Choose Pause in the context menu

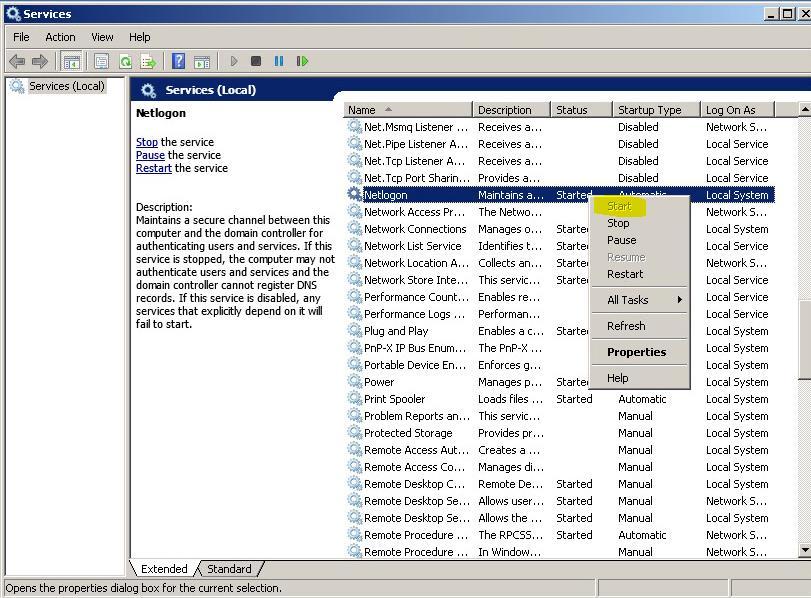point(639,240)
